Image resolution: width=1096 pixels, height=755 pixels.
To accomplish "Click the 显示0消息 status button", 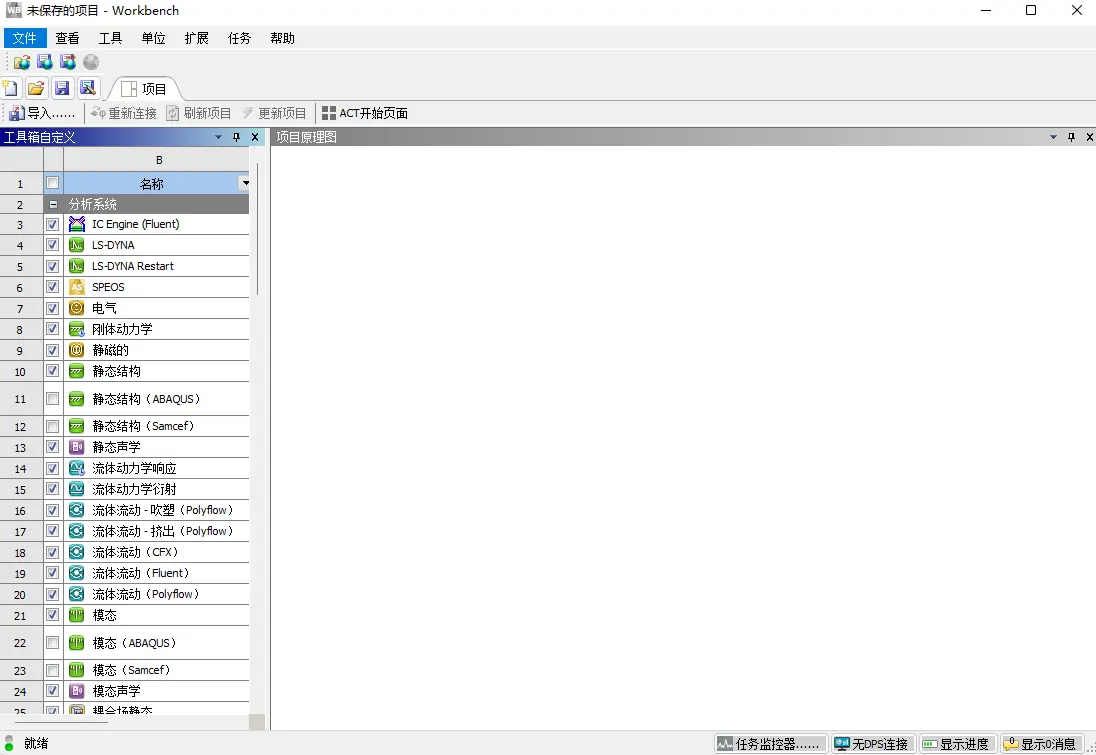I will pos(1041,744).
